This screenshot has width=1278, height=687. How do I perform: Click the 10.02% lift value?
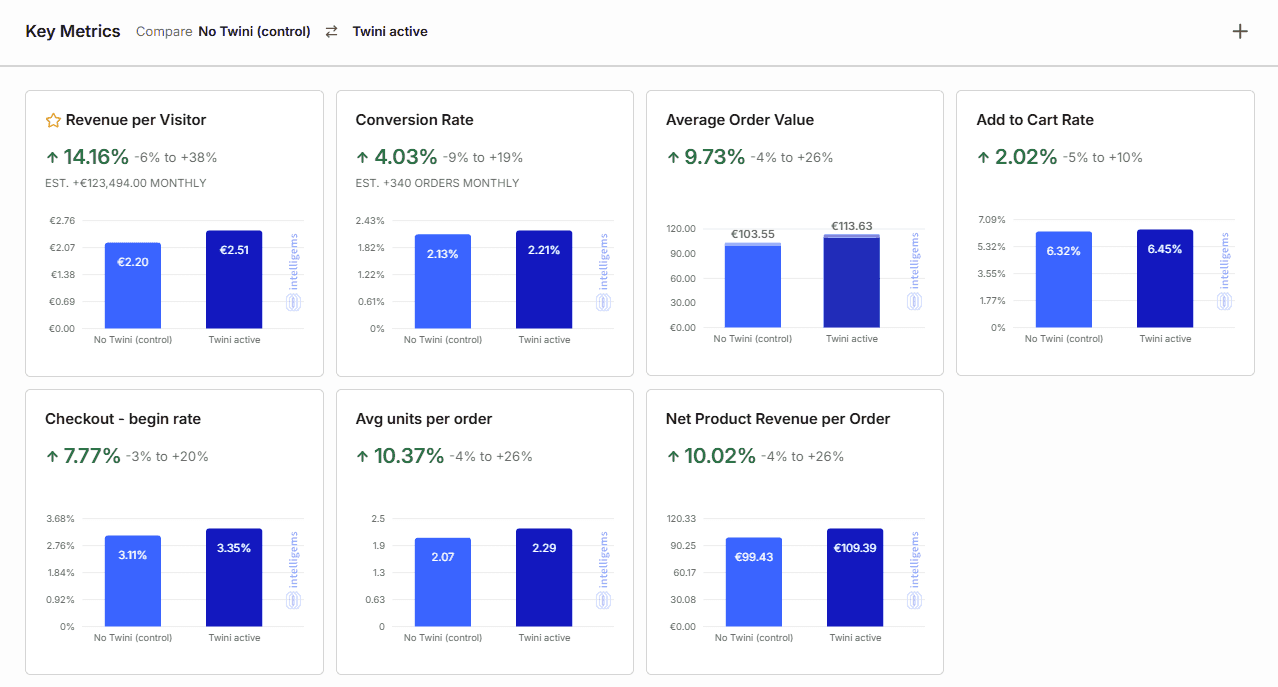(x=720, y=456)
